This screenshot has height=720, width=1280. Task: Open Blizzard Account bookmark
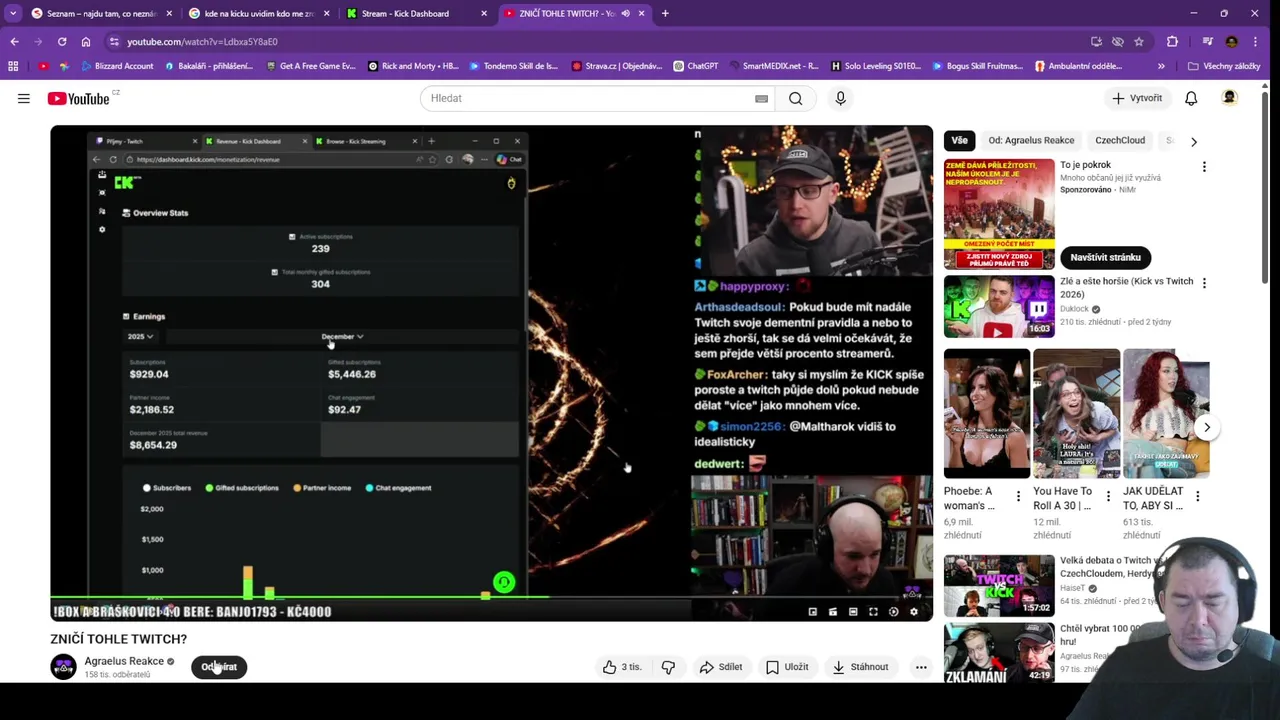click(x=117, y=66)
